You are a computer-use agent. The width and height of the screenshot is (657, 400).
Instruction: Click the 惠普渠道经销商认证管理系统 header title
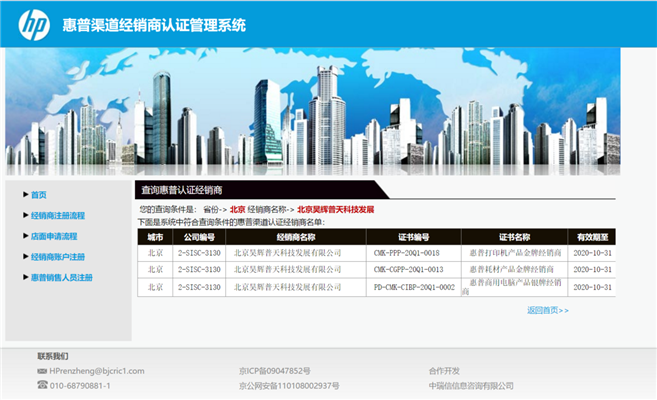[x=154, y=25]
